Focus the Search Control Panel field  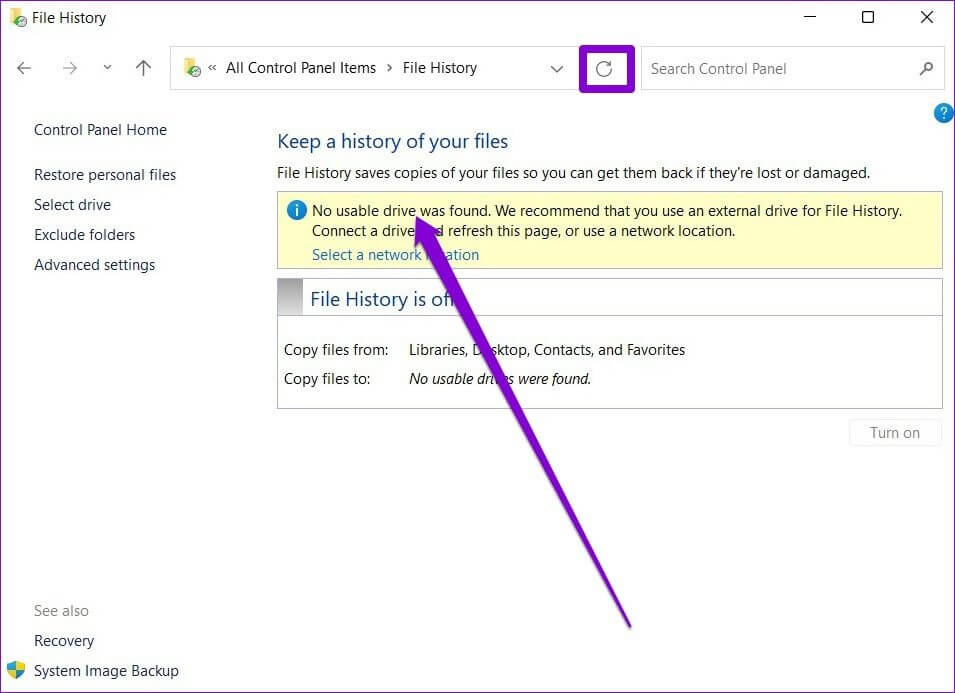(x=792, y=68)
